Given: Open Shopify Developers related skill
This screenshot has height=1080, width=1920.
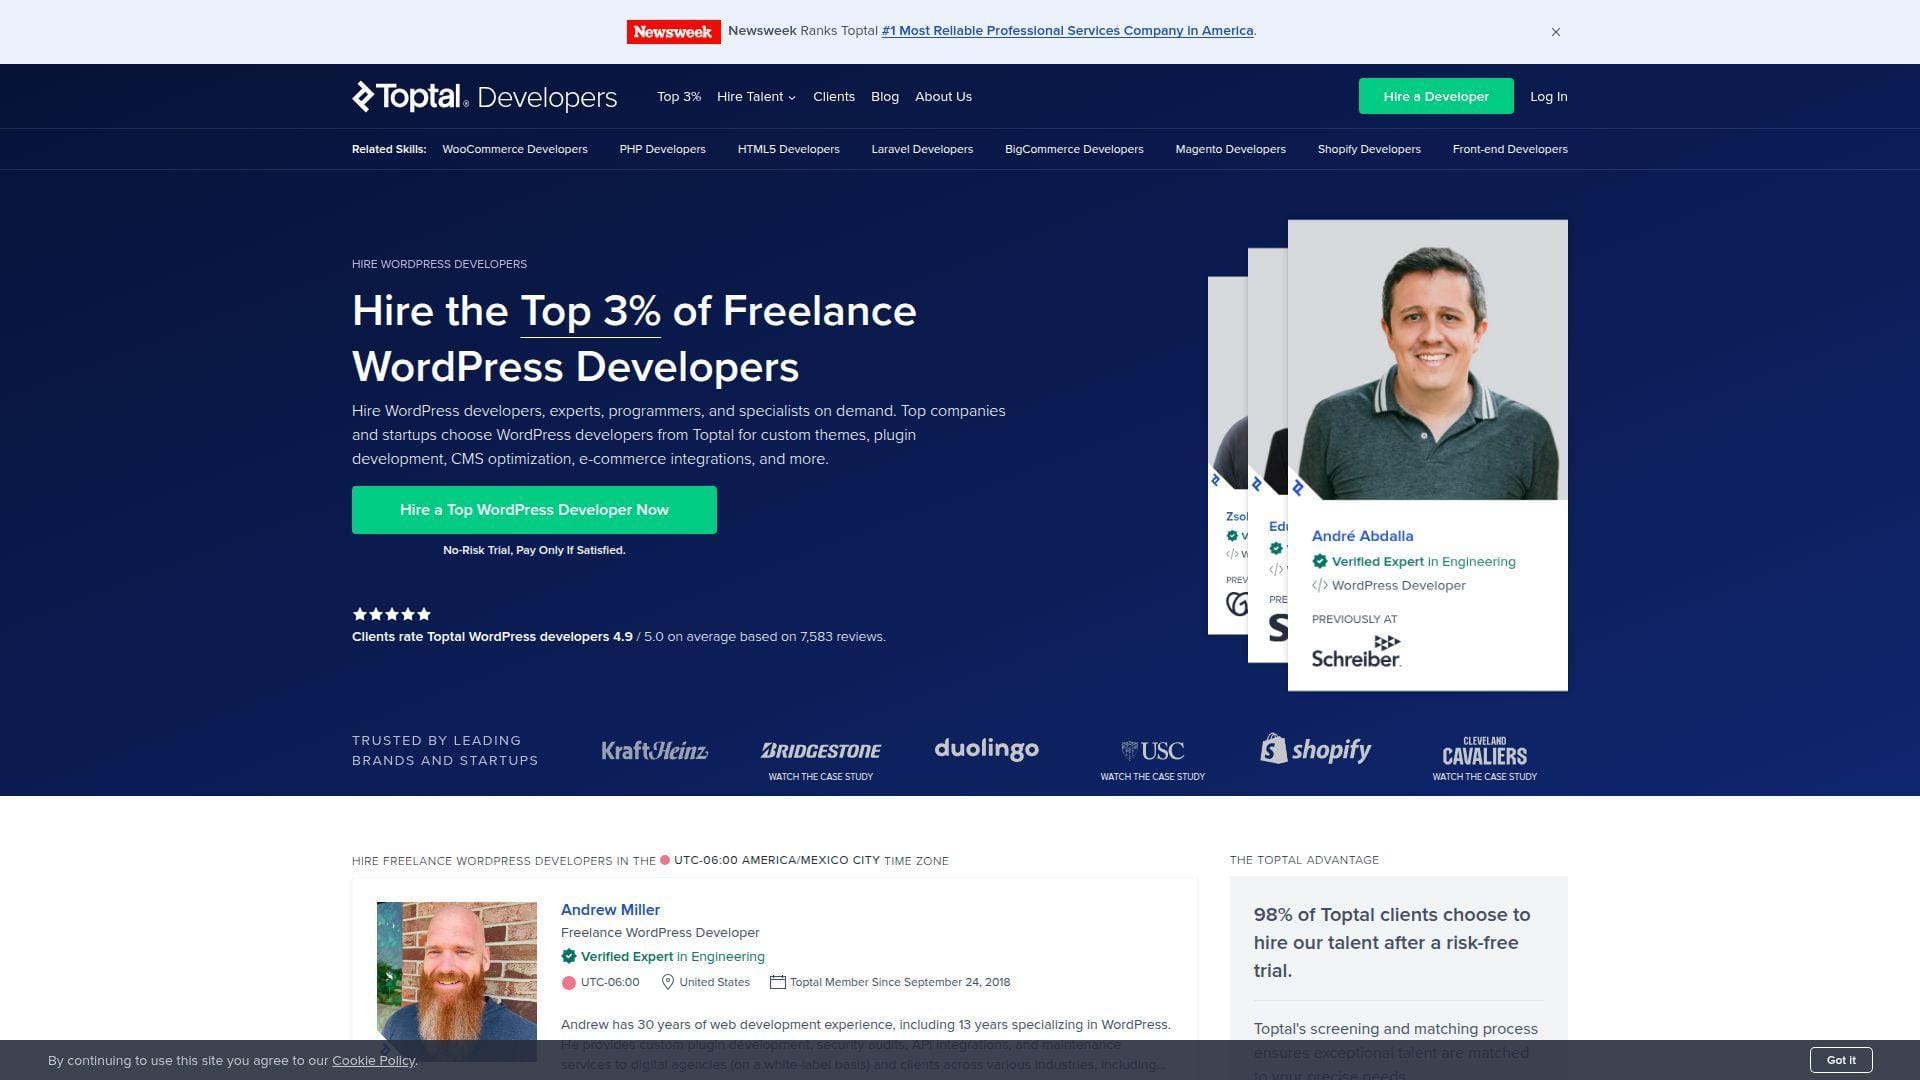Looking at the screenshot, I should [1369, 149].
